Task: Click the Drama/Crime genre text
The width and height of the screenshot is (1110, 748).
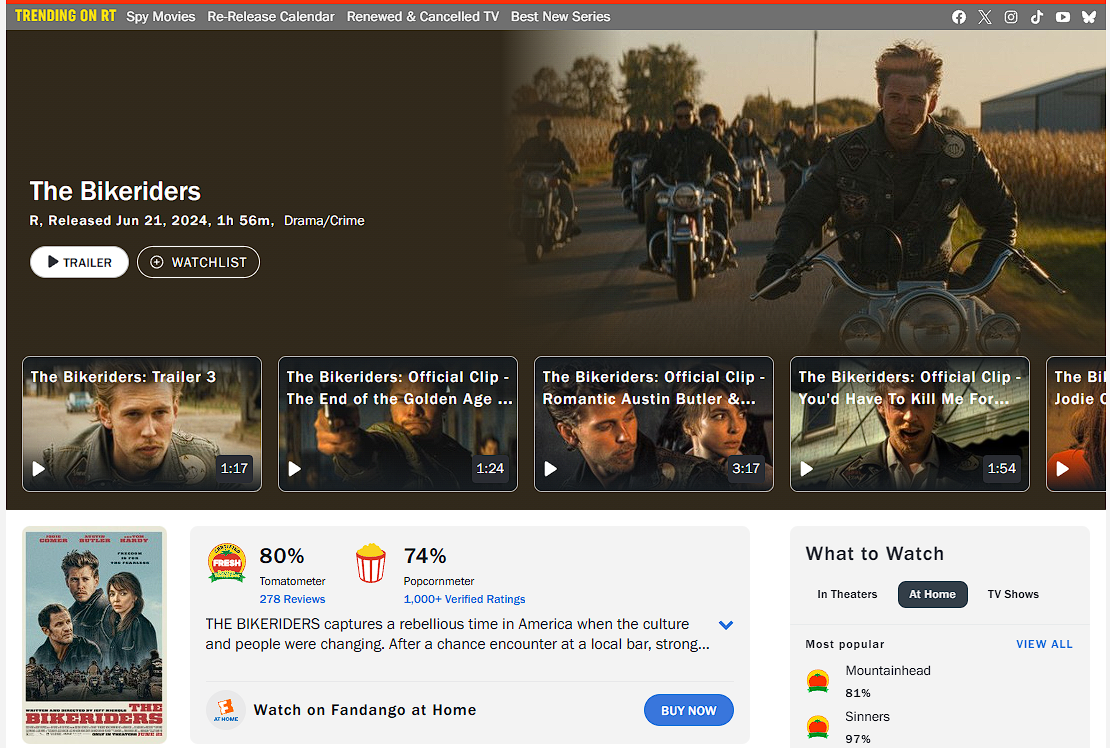Action: coord(324,221)
